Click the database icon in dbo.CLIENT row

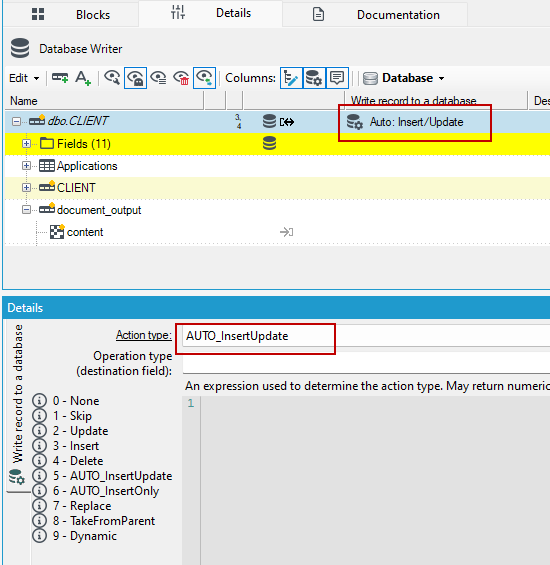click(x=269, y=121)
